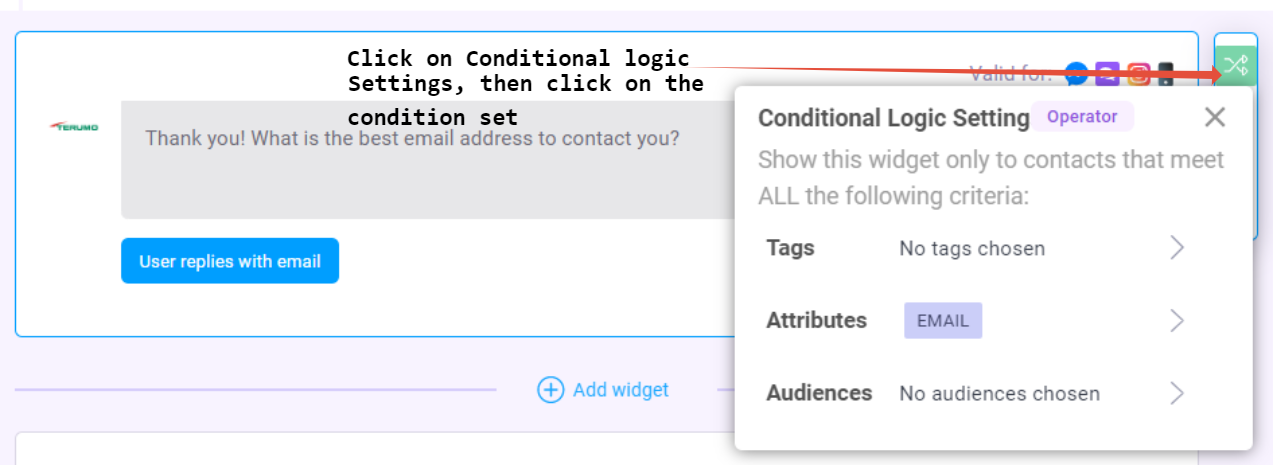
Task: Click the SMS phone channel icon
Action: coord(1165,73)
